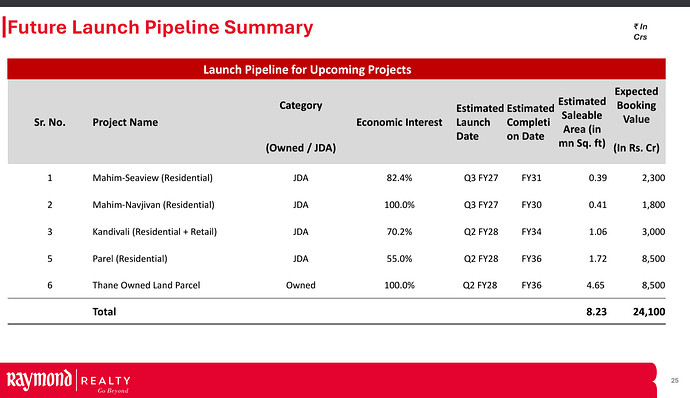Image resolution: width=690 pixels, height=398 pixels.
Task: Click the (Owned / JDA) subheader
Action: [301, 148]
